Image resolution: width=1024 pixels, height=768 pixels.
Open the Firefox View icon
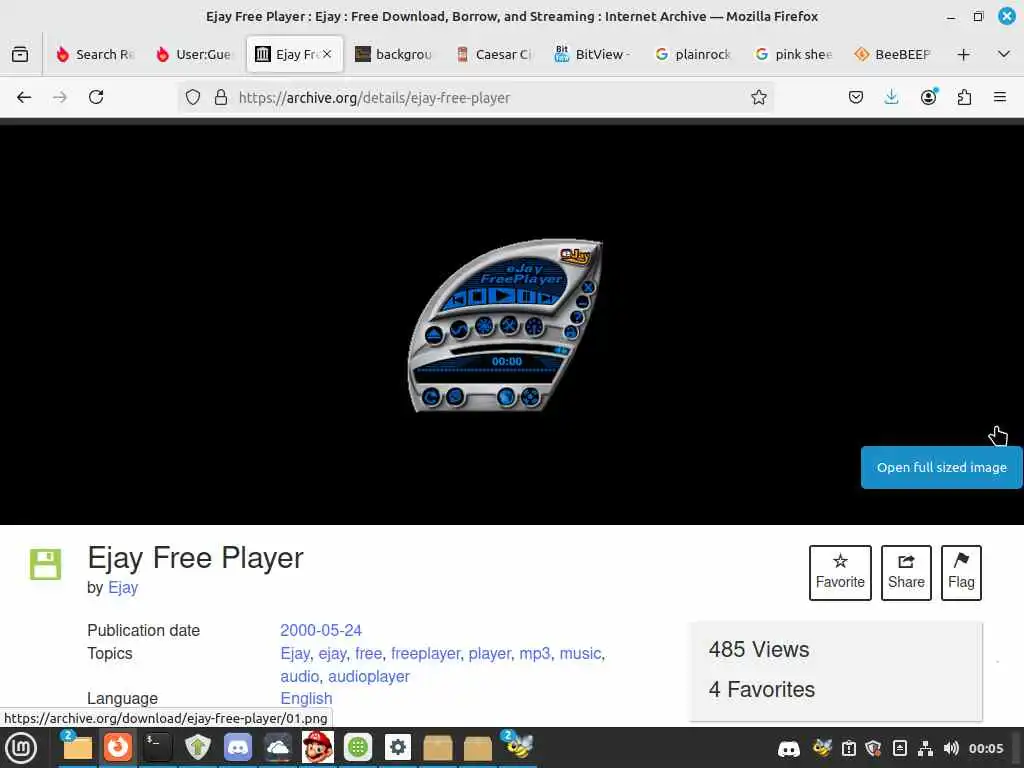point(20,54)
